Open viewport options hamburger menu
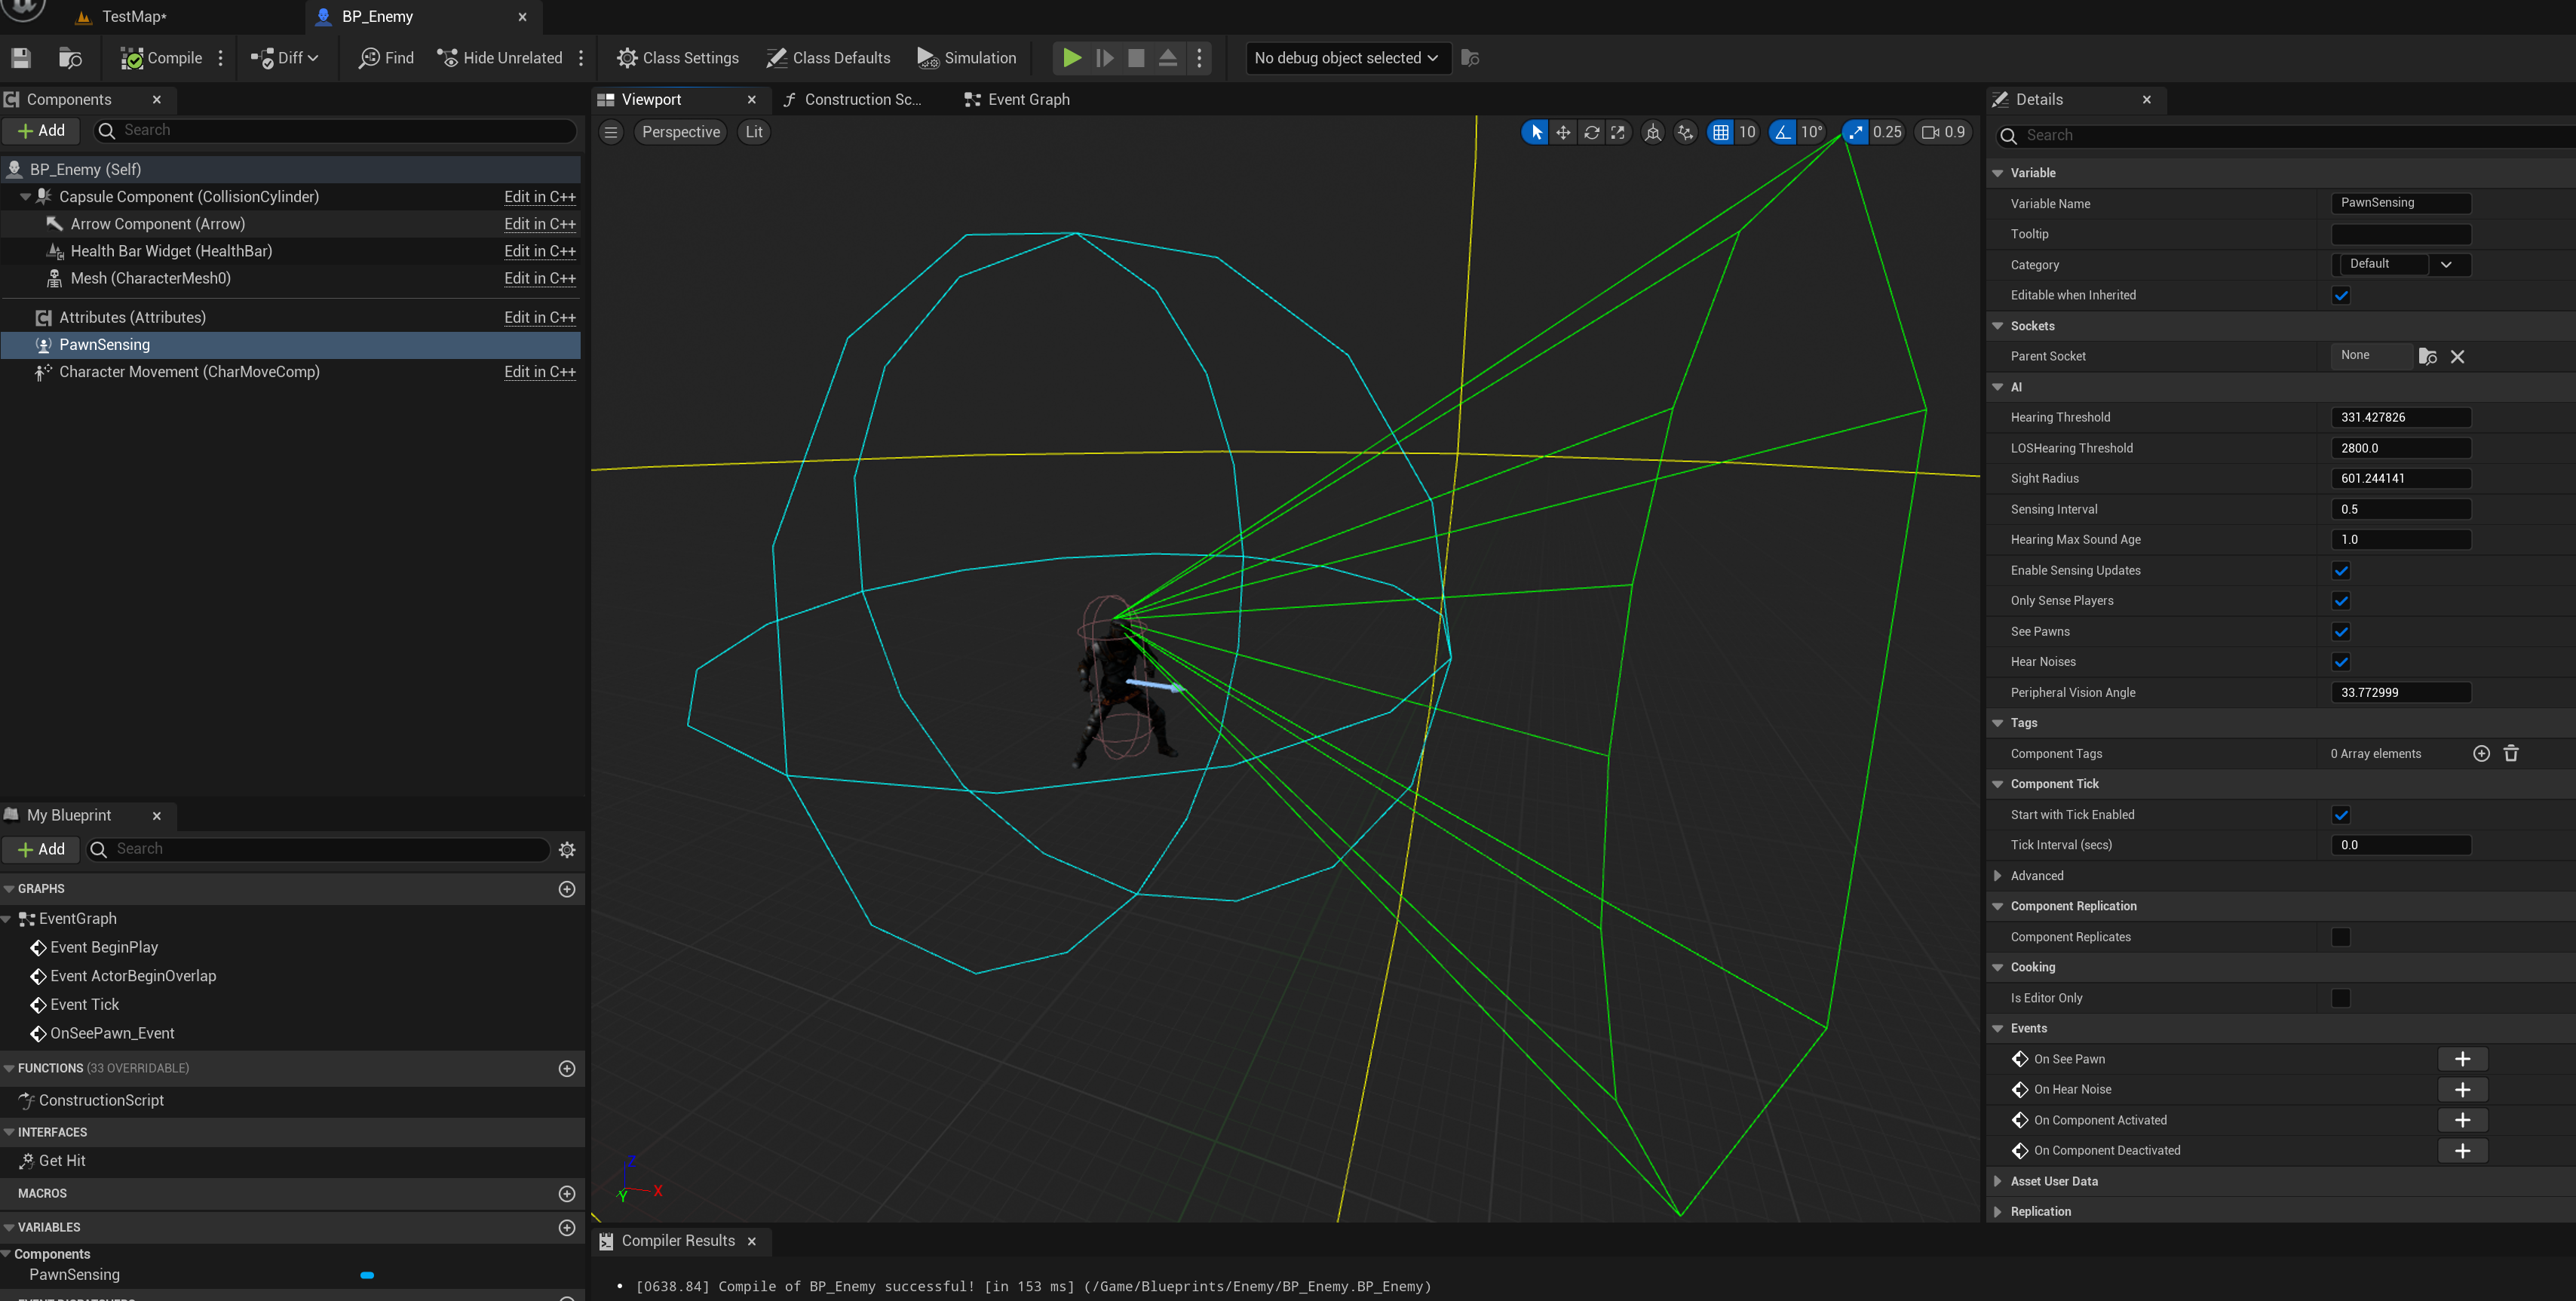 pos(611,132)
